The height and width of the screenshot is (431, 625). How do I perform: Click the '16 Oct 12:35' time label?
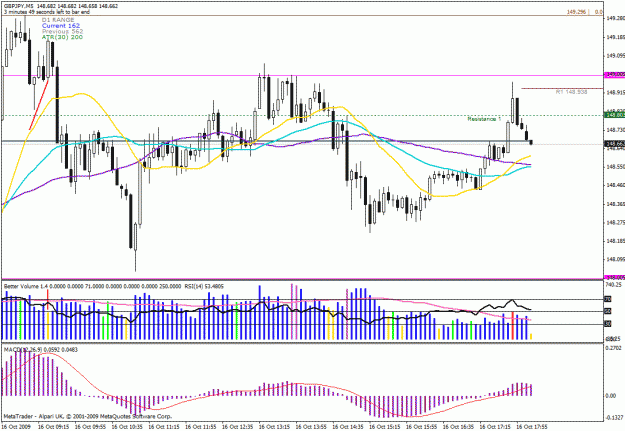coord(237,427)
